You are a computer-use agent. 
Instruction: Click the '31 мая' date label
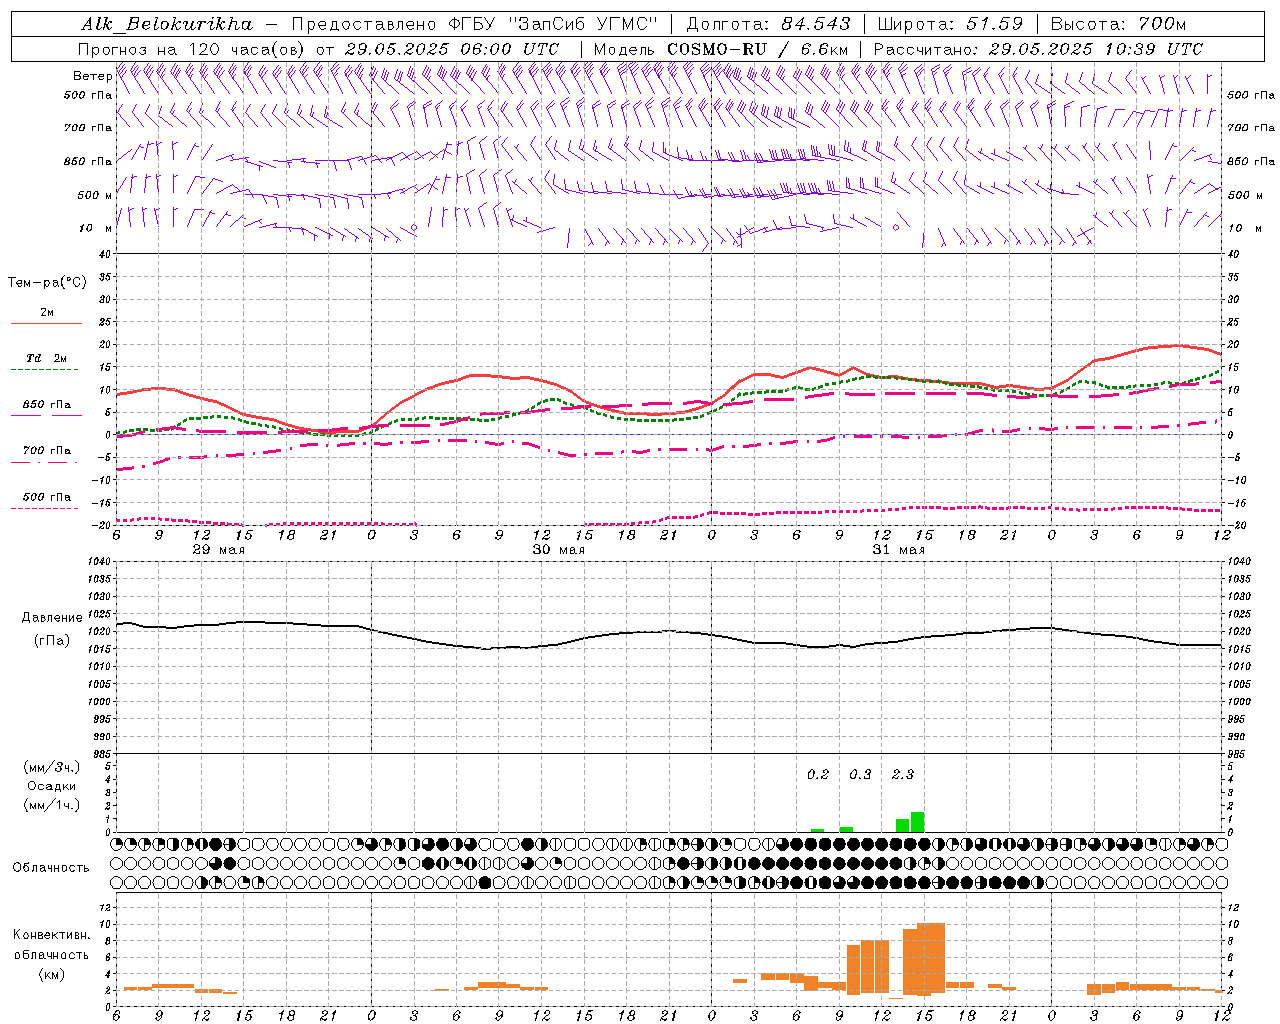coord(899,550)
